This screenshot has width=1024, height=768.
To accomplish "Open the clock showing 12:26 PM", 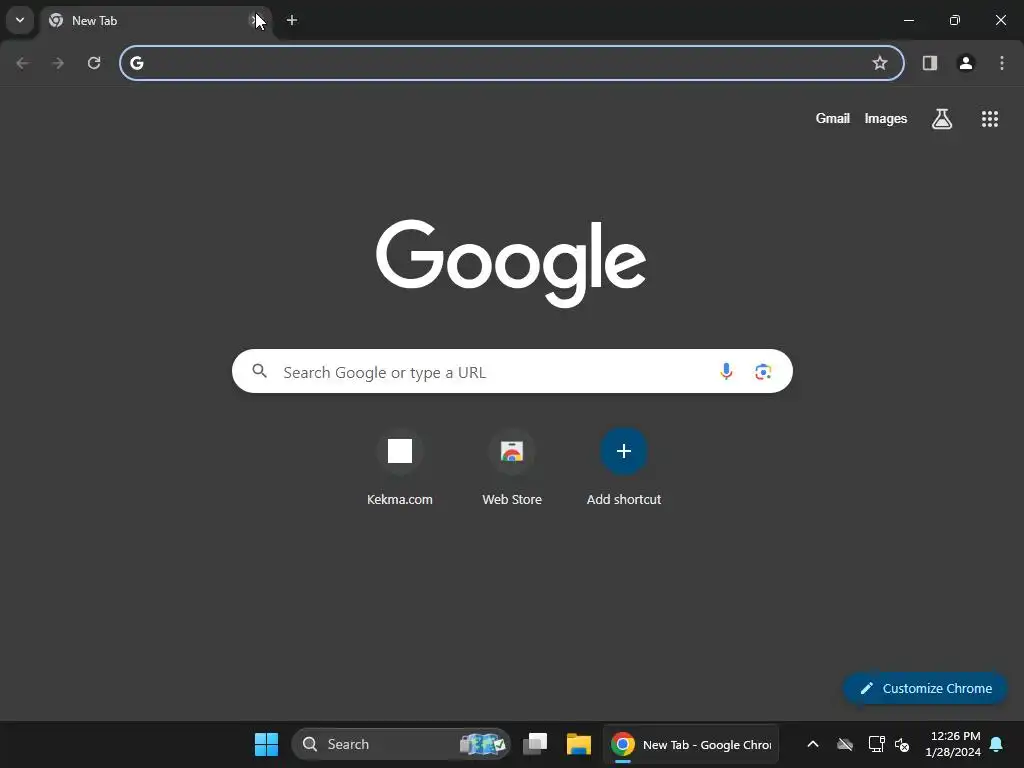I will point(953,744).
